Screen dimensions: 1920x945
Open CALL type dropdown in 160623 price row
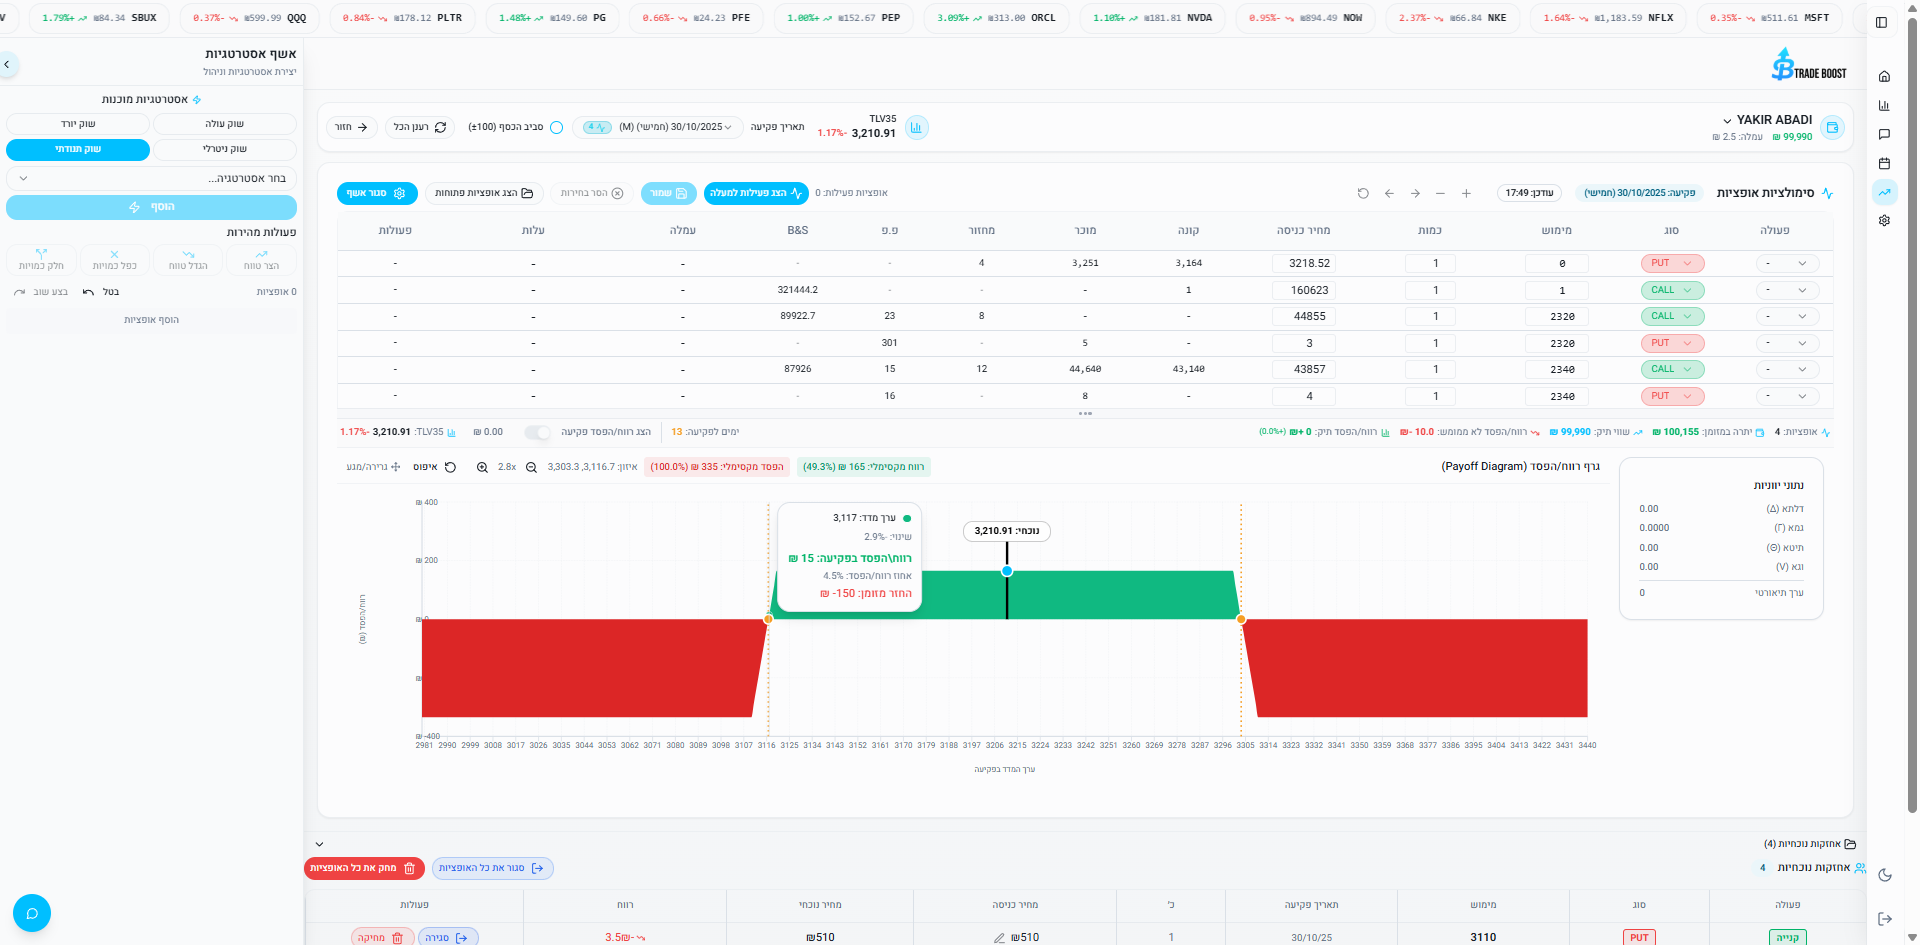1672,290
